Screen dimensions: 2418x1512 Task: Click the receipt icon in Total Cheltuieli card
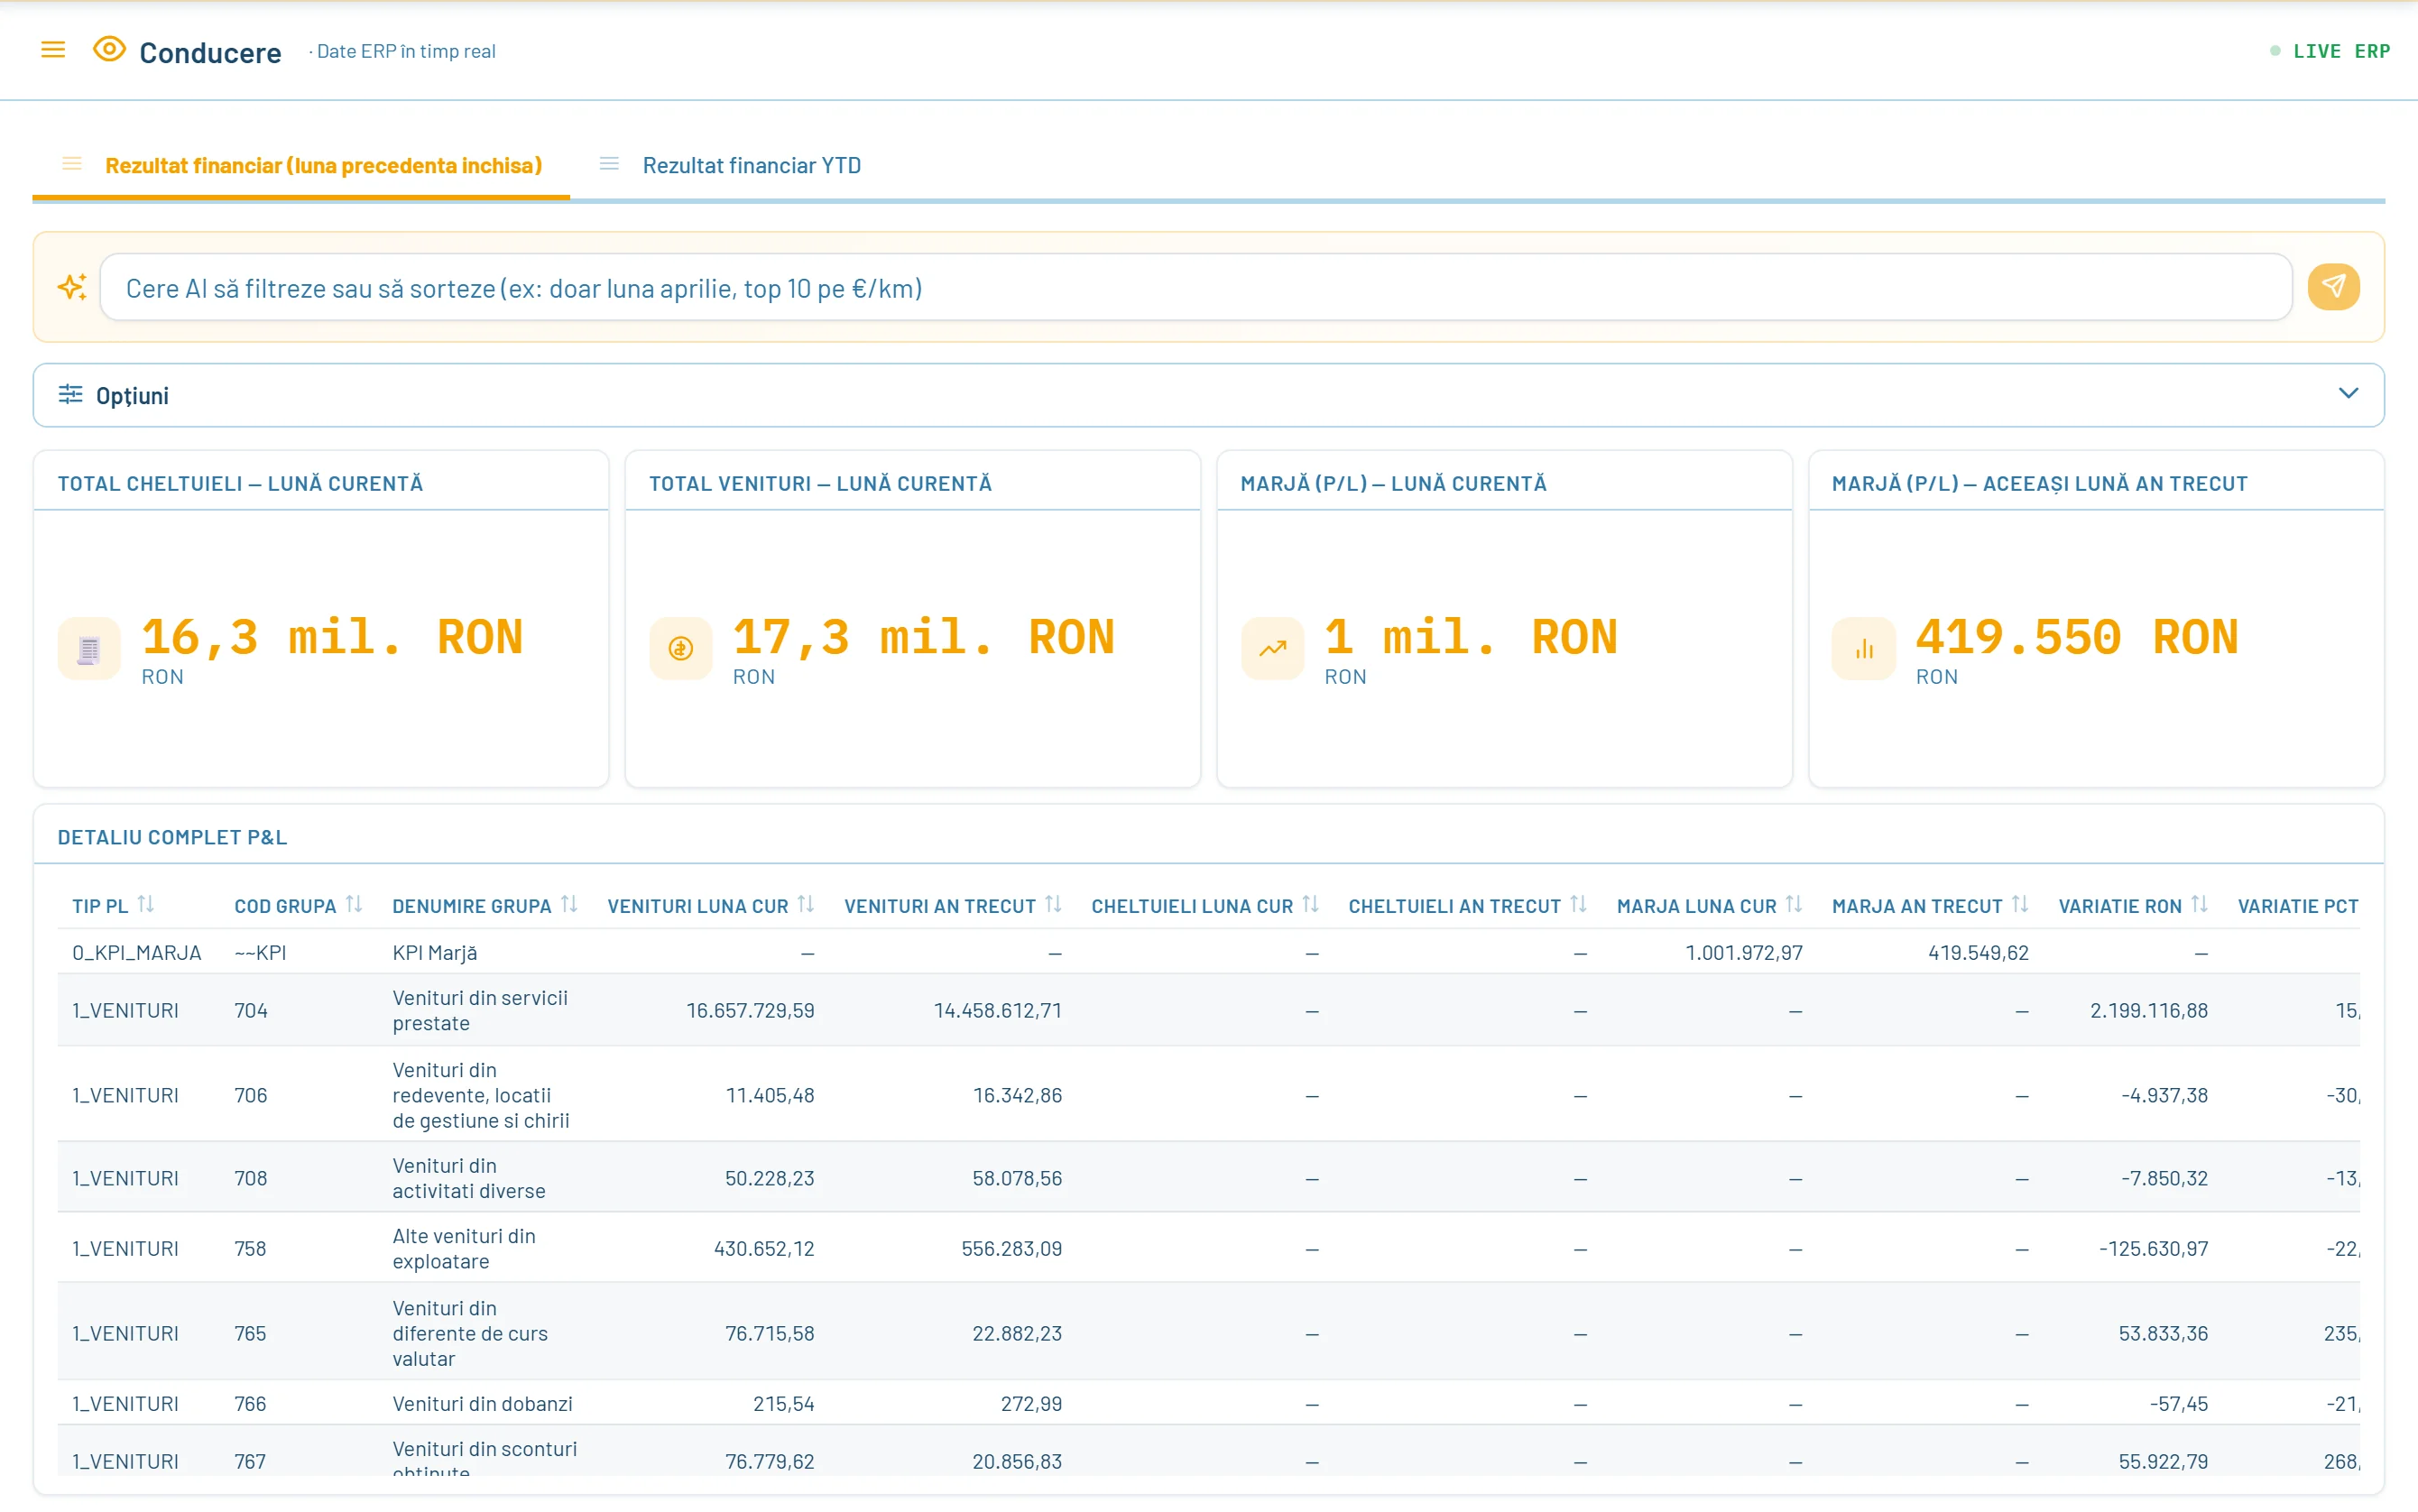(89, 650)
